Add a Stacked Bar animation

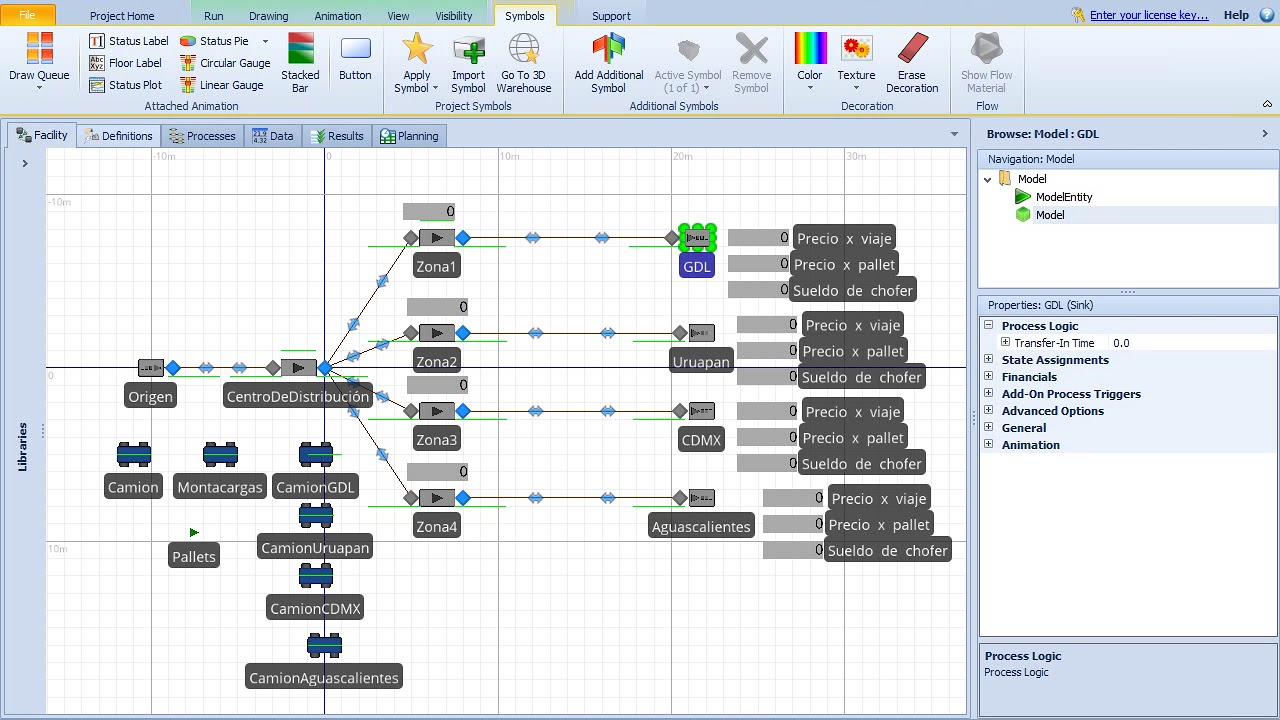tap(300, 62)
